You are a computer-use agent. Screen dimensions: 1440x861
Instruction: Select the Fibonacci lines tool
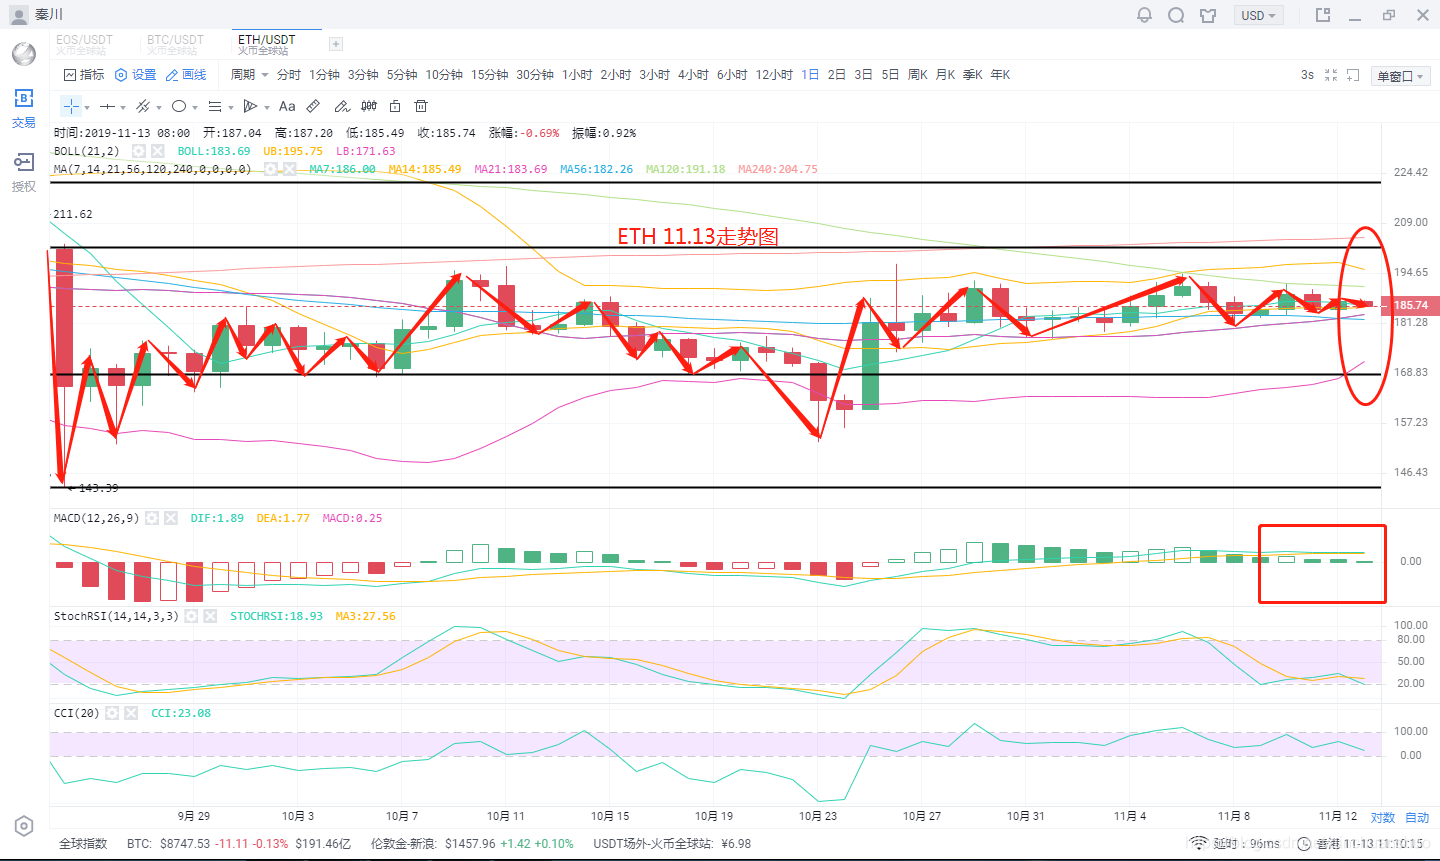(215, 106)
